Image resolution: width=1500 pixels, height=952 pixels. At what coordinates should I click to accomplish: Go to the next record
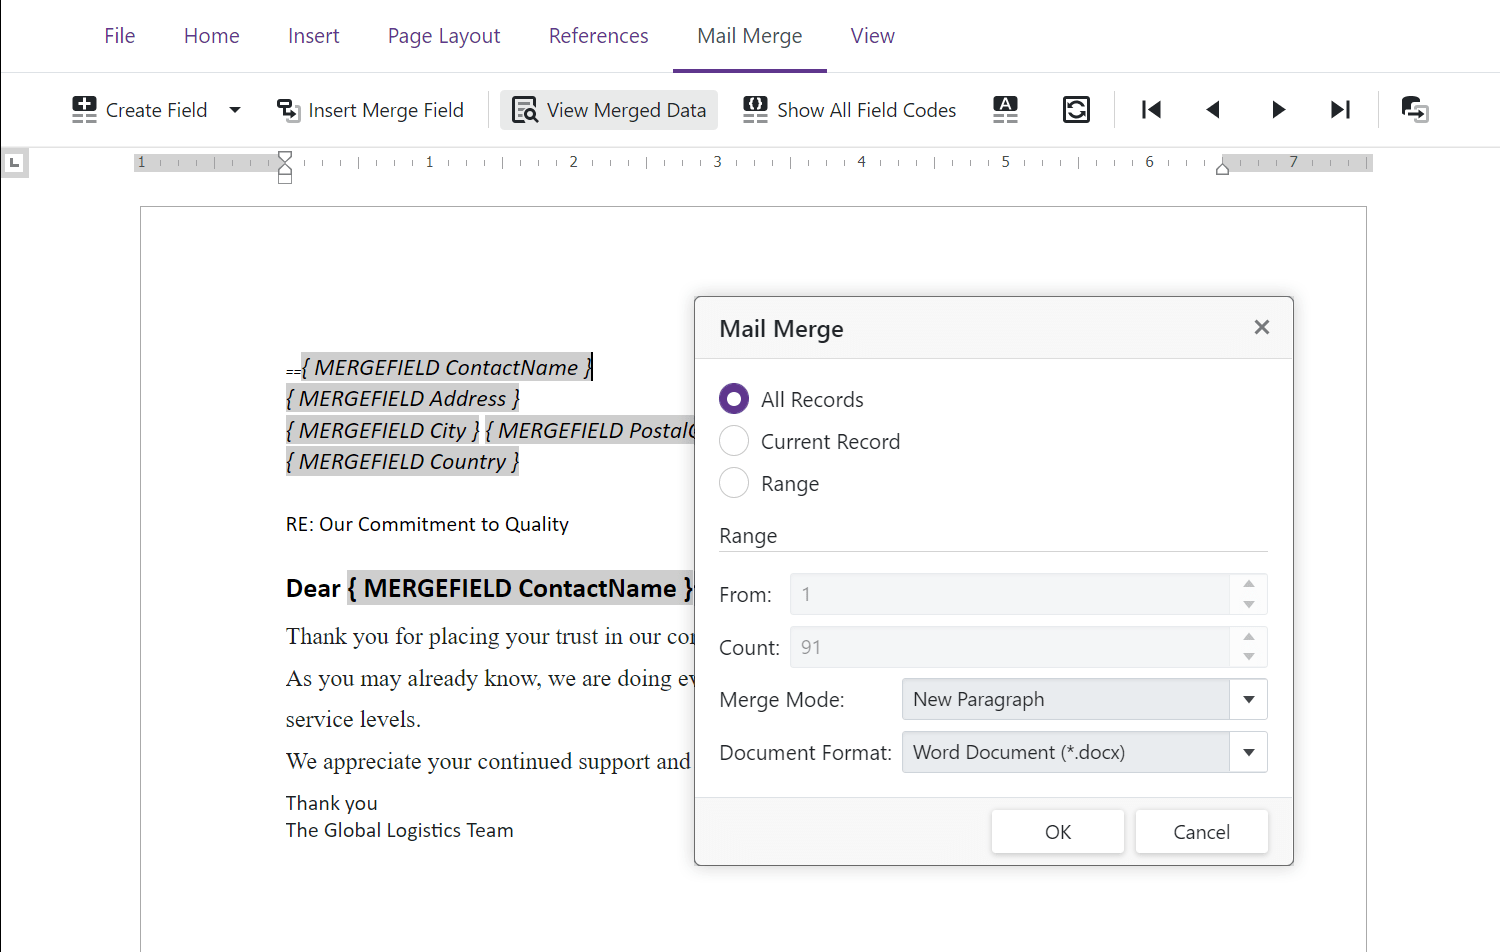tap(1277, 110)
